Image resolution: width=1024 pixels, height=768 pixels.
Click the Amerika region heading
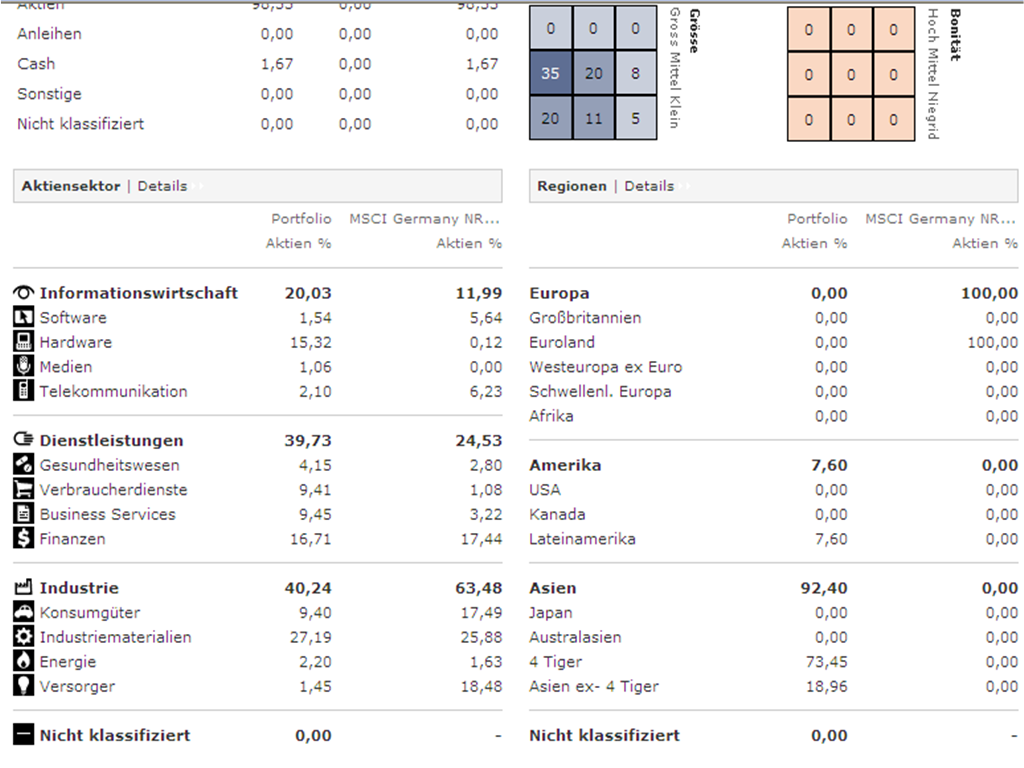pos(565,465)
